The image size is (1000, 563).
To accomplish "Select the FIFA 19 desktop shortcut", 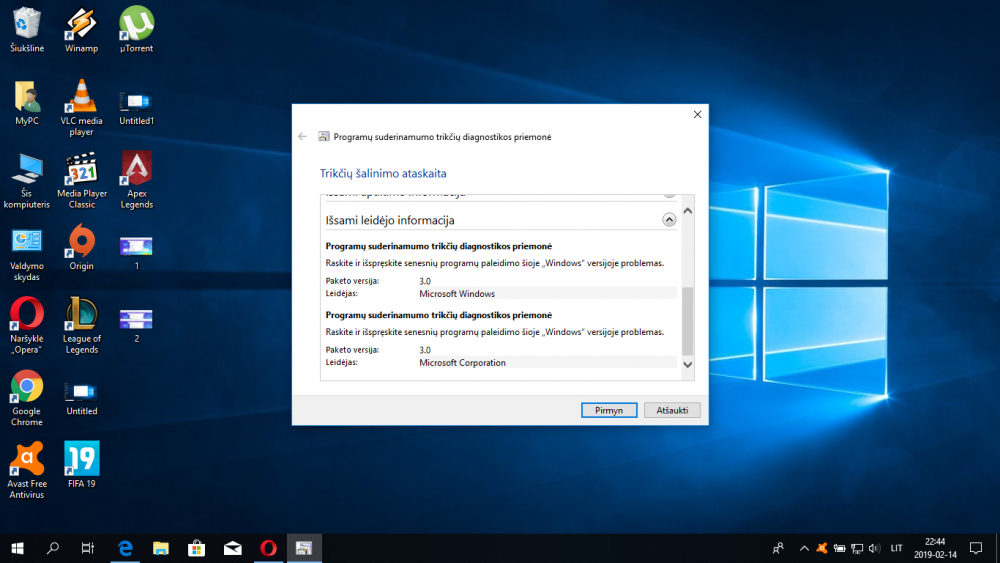I will (x=82, y=465).
